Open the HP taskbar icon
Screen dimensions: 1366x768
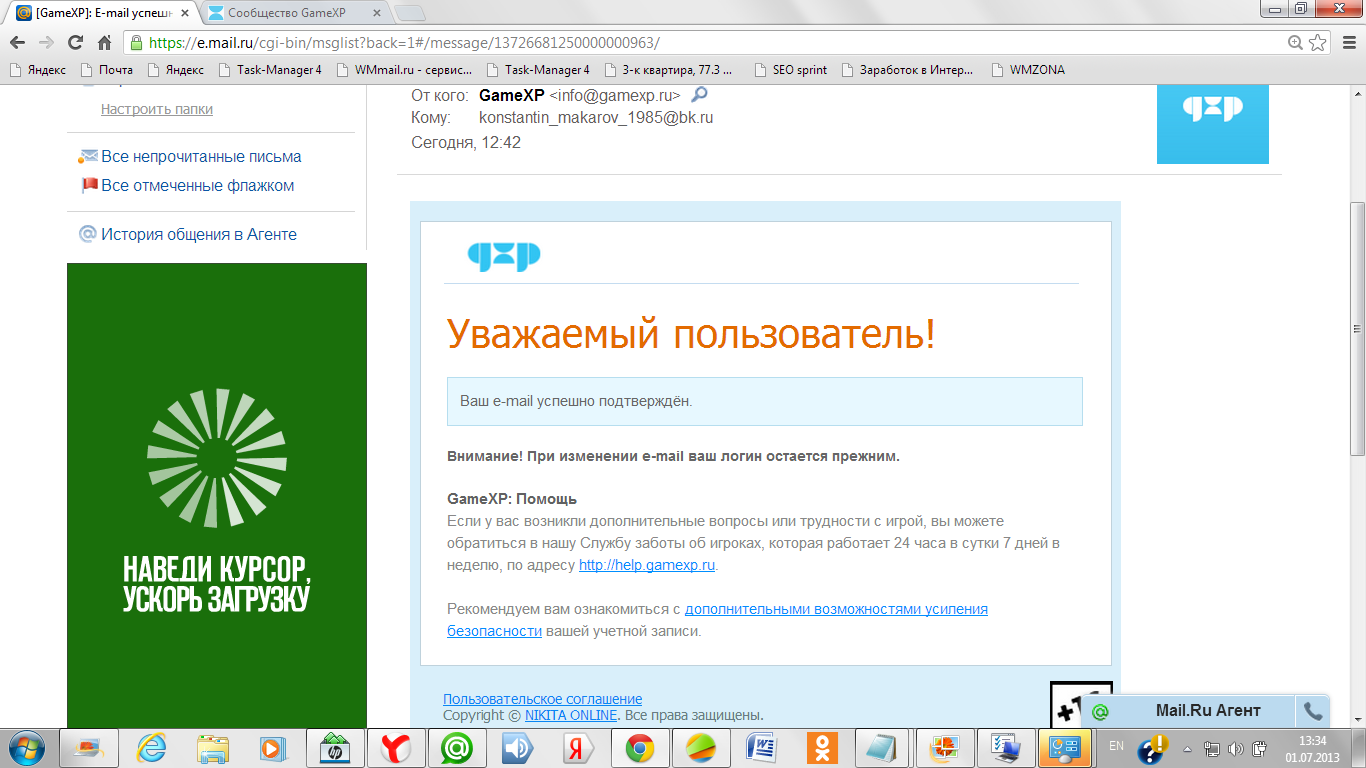tap(335, 748)
